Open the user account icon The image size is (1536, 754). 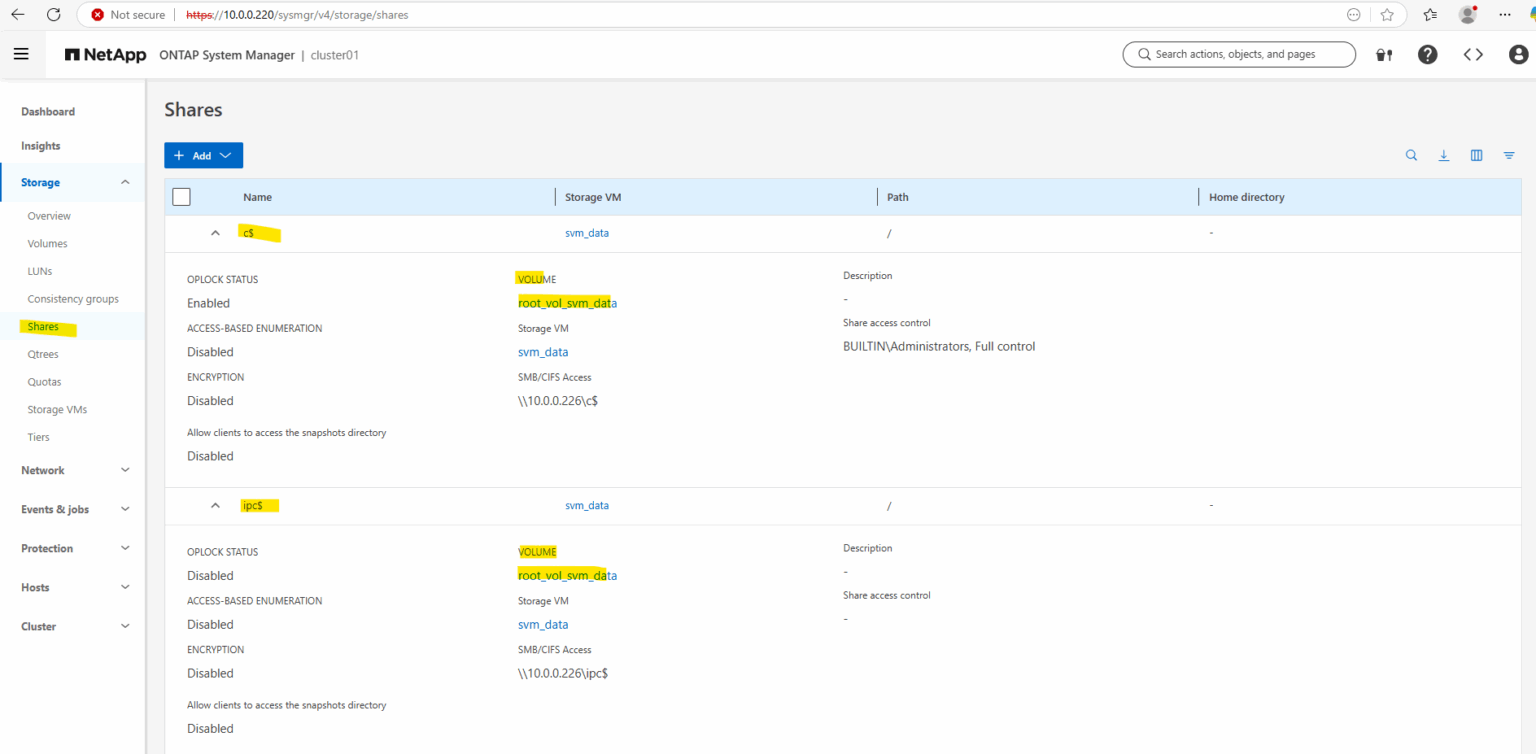point(1517,54)
